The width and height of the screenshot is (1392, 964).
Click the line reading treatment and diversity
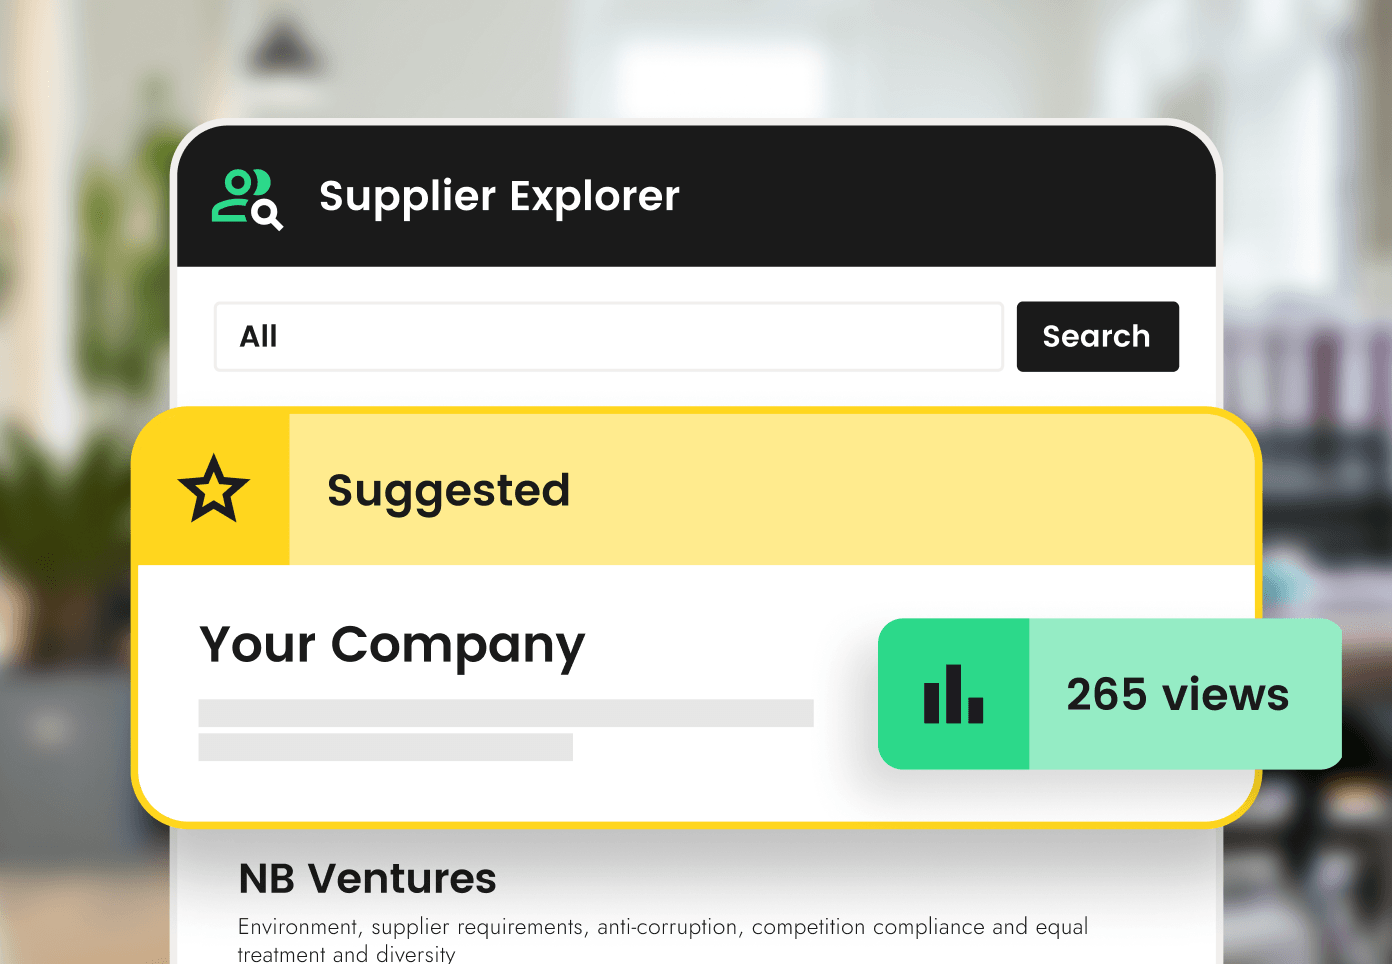click(x=346, y=954)
